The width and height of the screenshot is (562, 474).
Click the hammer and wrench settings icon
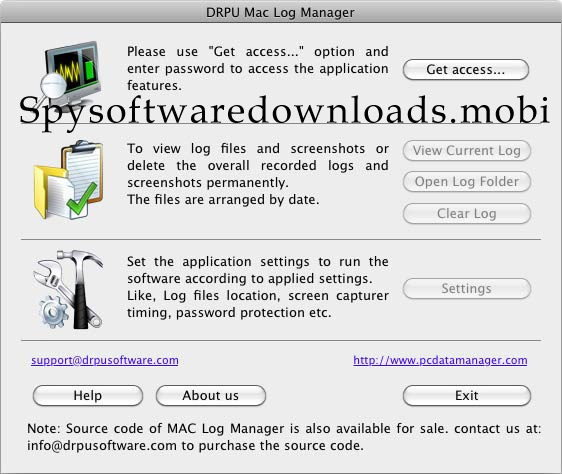[68, 289]
